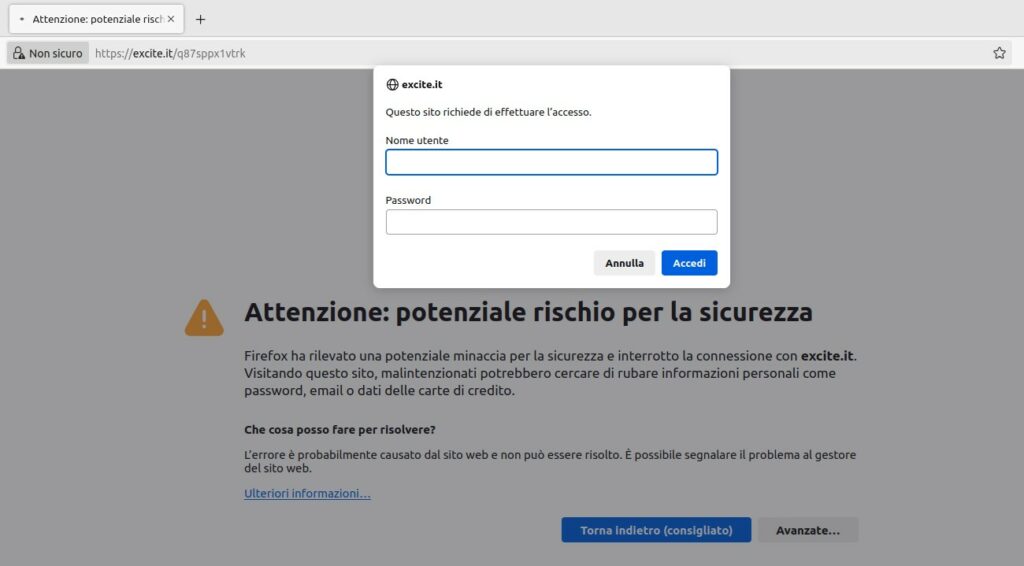The height and width of the screenshot is (566, 1024).
Task: Open the "Ulteriori informazioni…" link
Action: [x=307, y=494]
